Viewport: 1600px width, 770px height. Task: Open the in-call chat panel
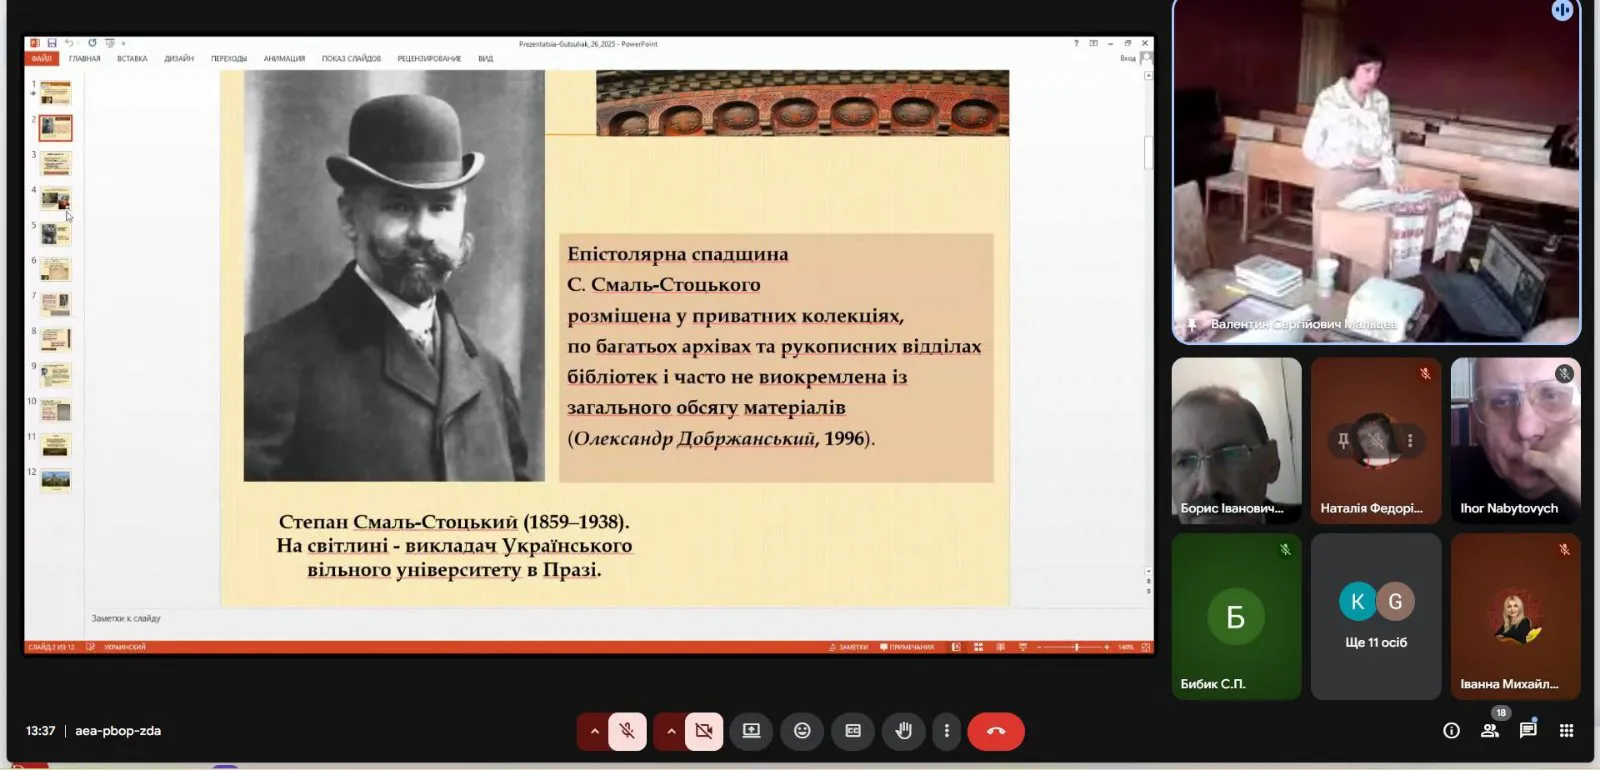coord(1528,731)
